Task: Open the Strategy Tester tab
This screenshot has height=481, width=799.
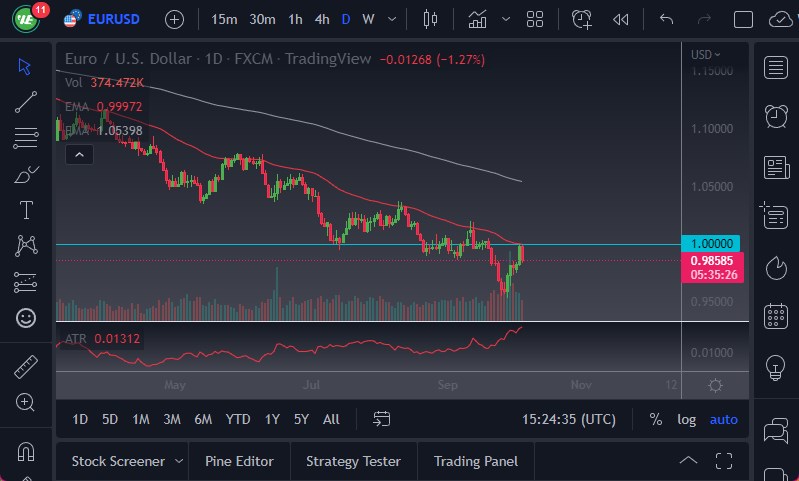Action: click(353, 461)
